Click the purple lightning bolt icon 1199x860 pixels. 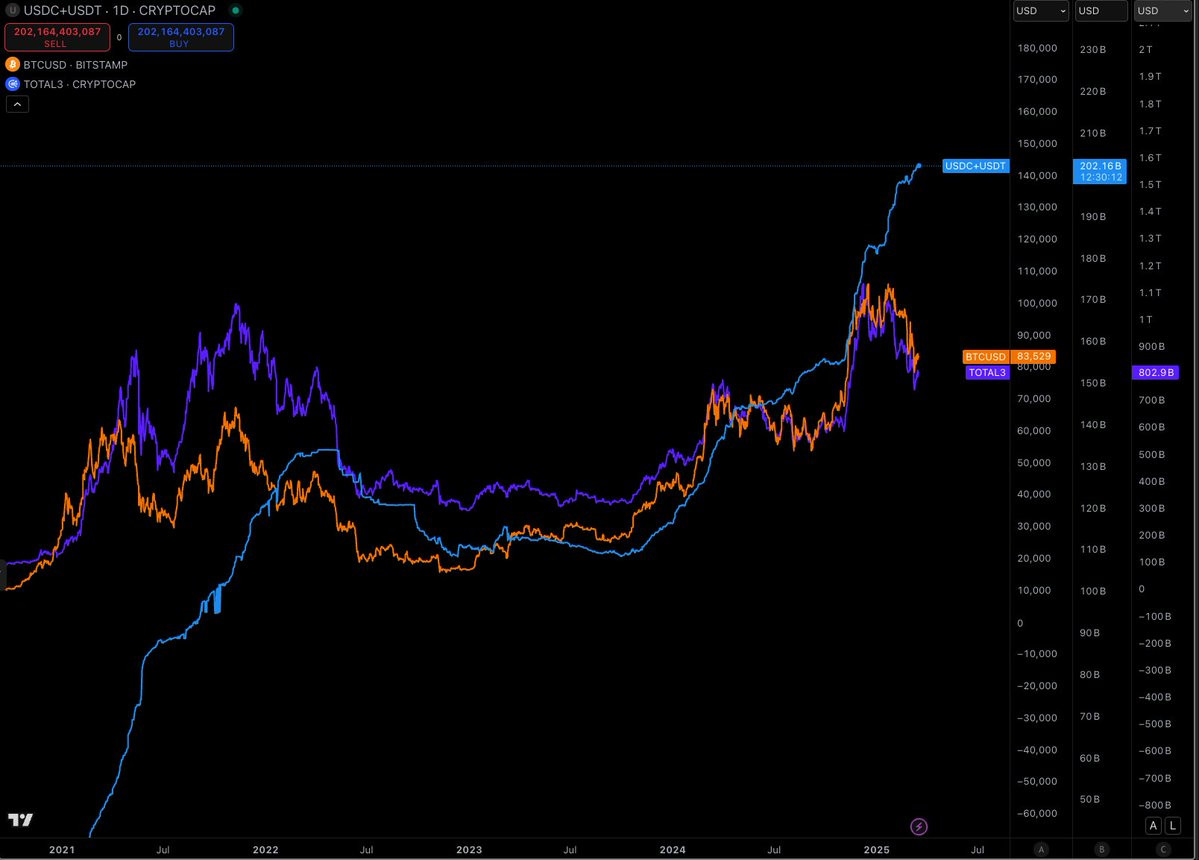(918, 826)
